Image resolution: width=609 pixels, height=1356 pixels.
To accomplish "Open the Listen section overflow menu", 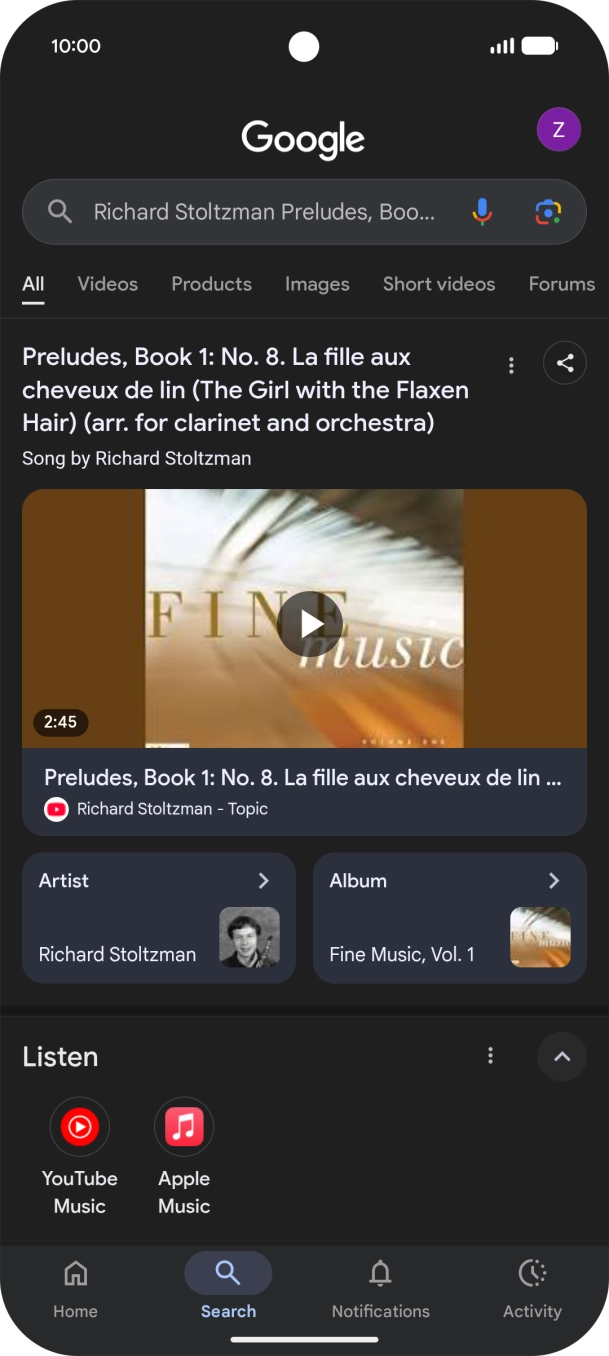I will pyautogui.click(x=490, y=1055).
